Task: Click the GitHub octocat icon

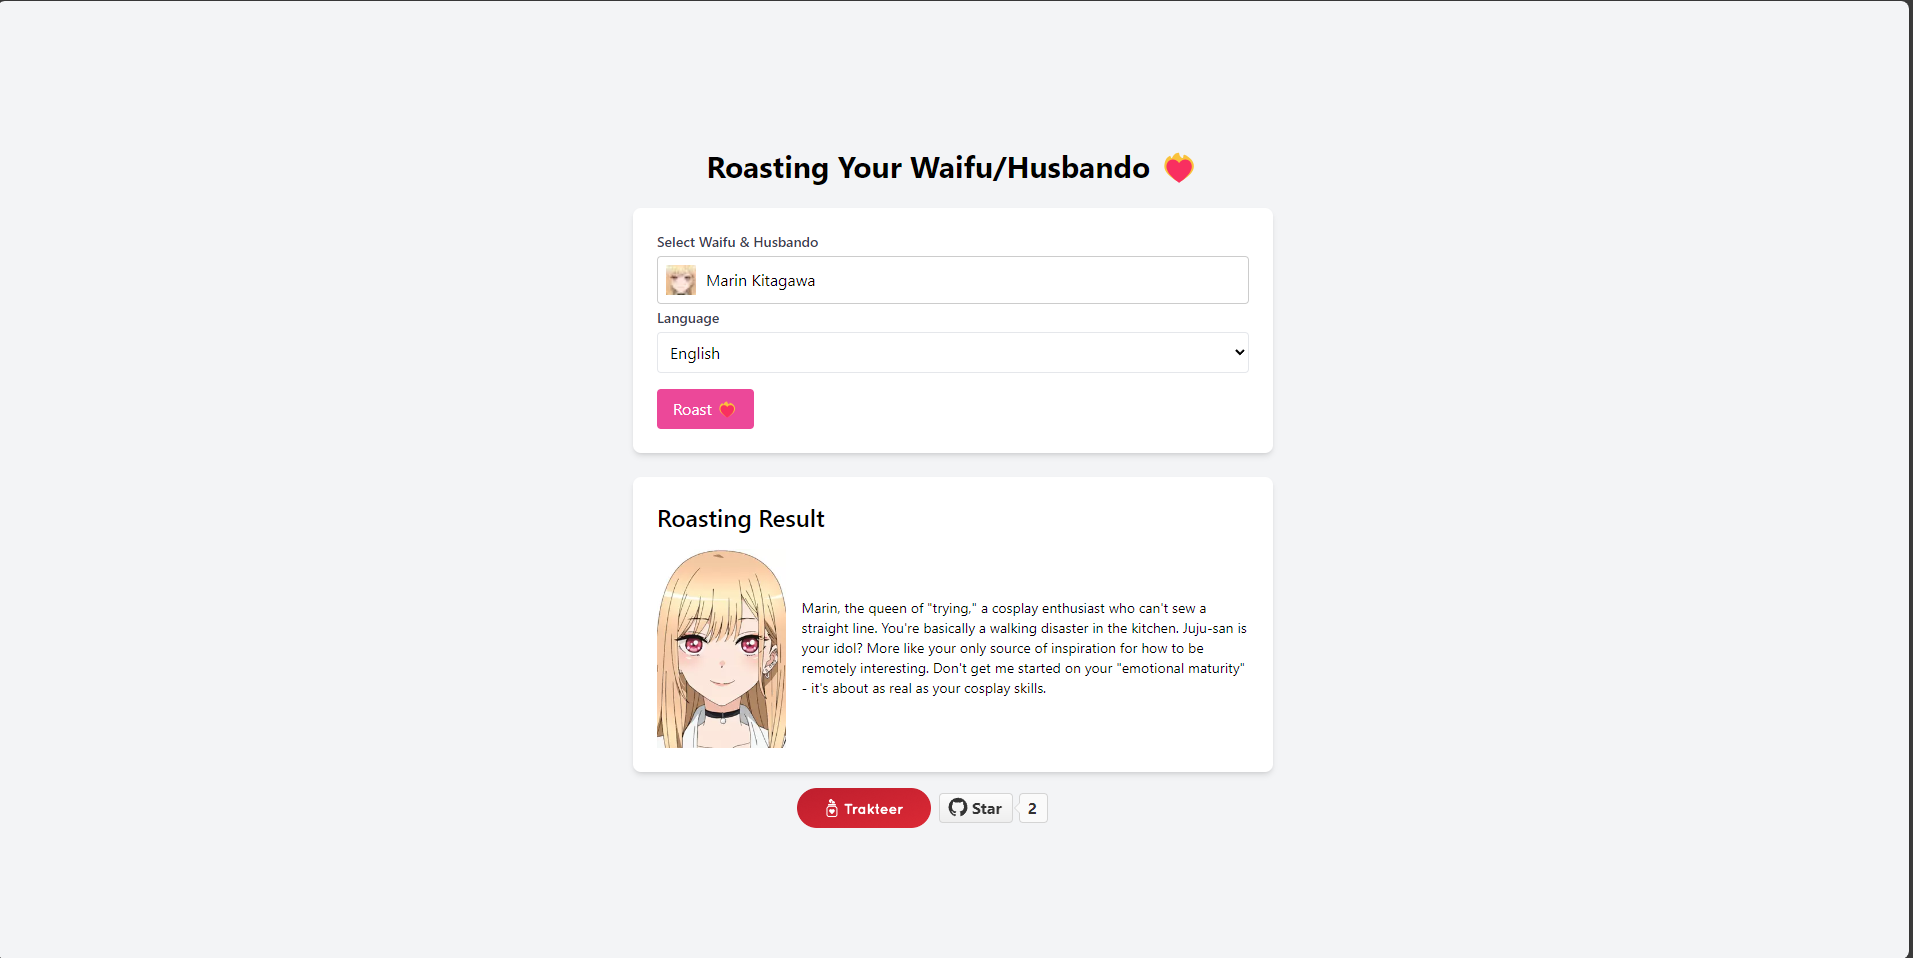Action: pyautogui.click(x=958, y=808)
